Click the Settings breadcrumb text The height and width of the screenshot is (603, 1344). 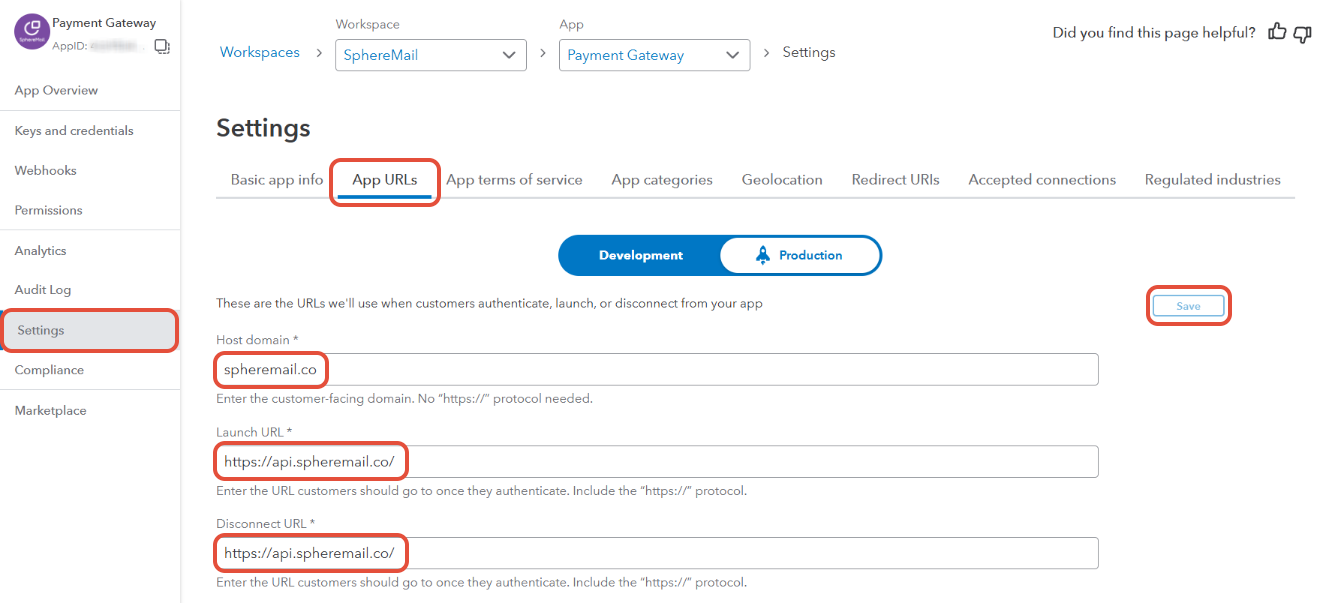click(x=809, y=52)
